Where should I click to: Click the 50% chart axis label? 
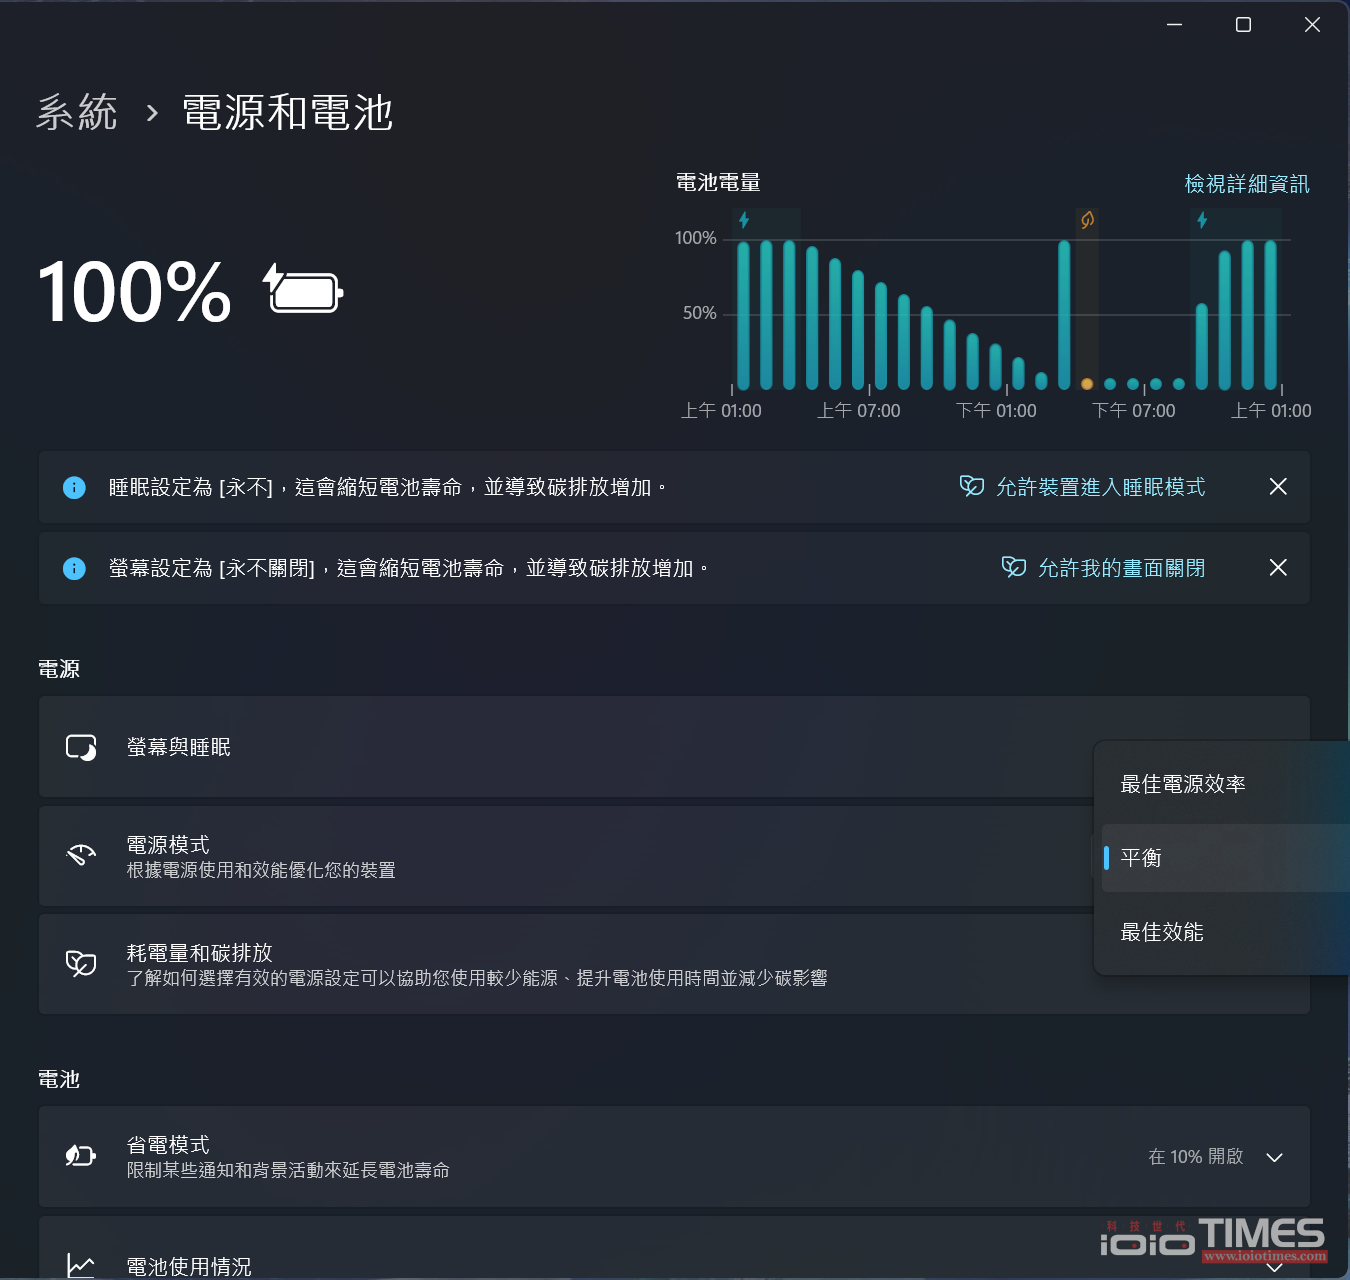[x=700, y=313]
